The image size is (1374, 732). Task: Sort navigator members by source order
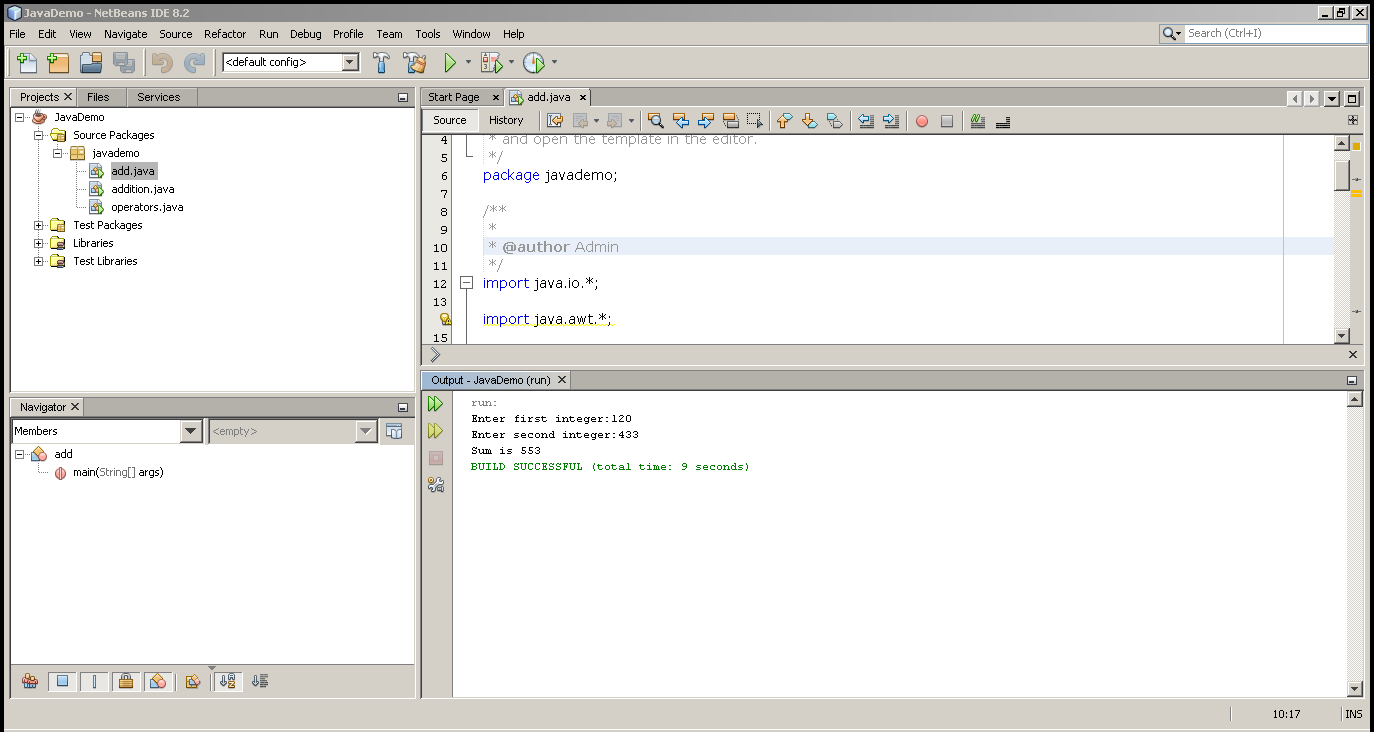[260, 681]
